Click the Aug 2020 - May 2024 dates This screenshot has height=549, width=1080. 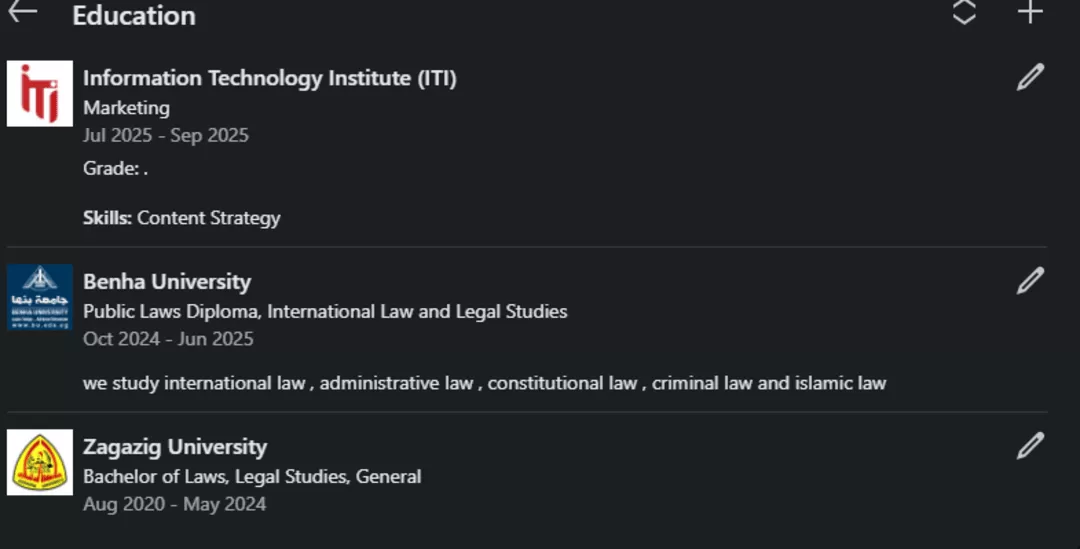174,504
